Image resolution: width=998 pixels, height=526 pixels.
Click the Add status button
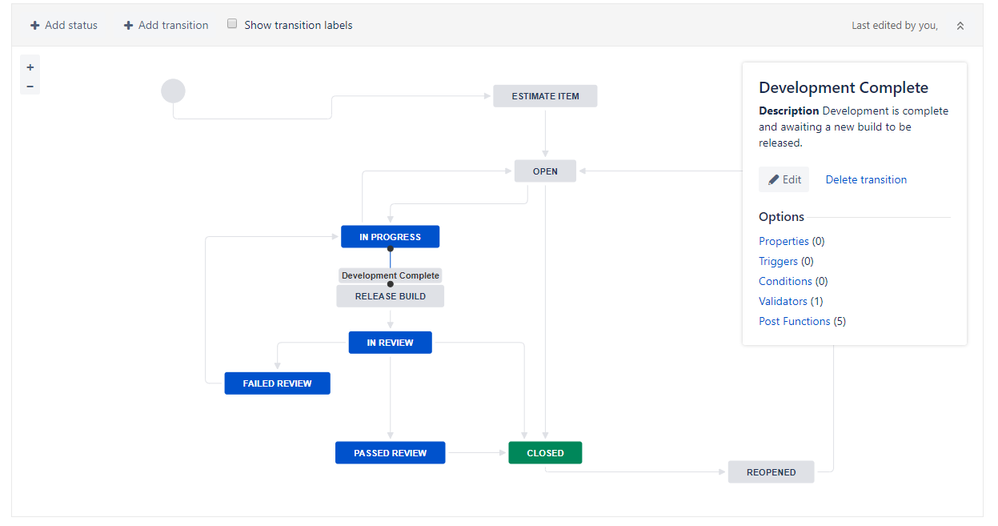coord(64,25)
